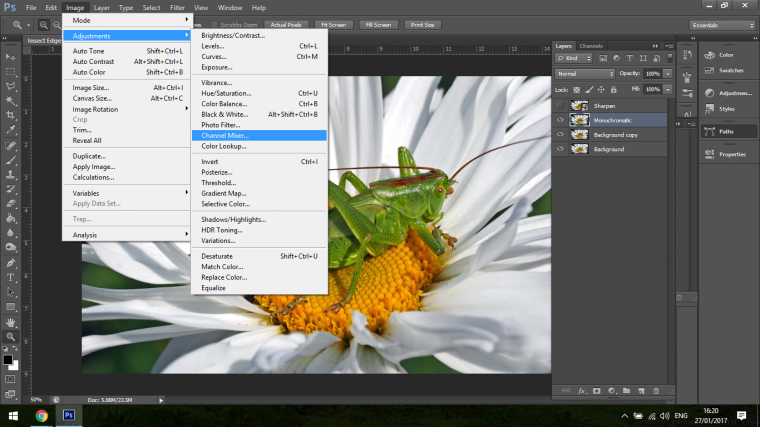Expand the Mode submenu
The image size is (760, 427).
127,20
